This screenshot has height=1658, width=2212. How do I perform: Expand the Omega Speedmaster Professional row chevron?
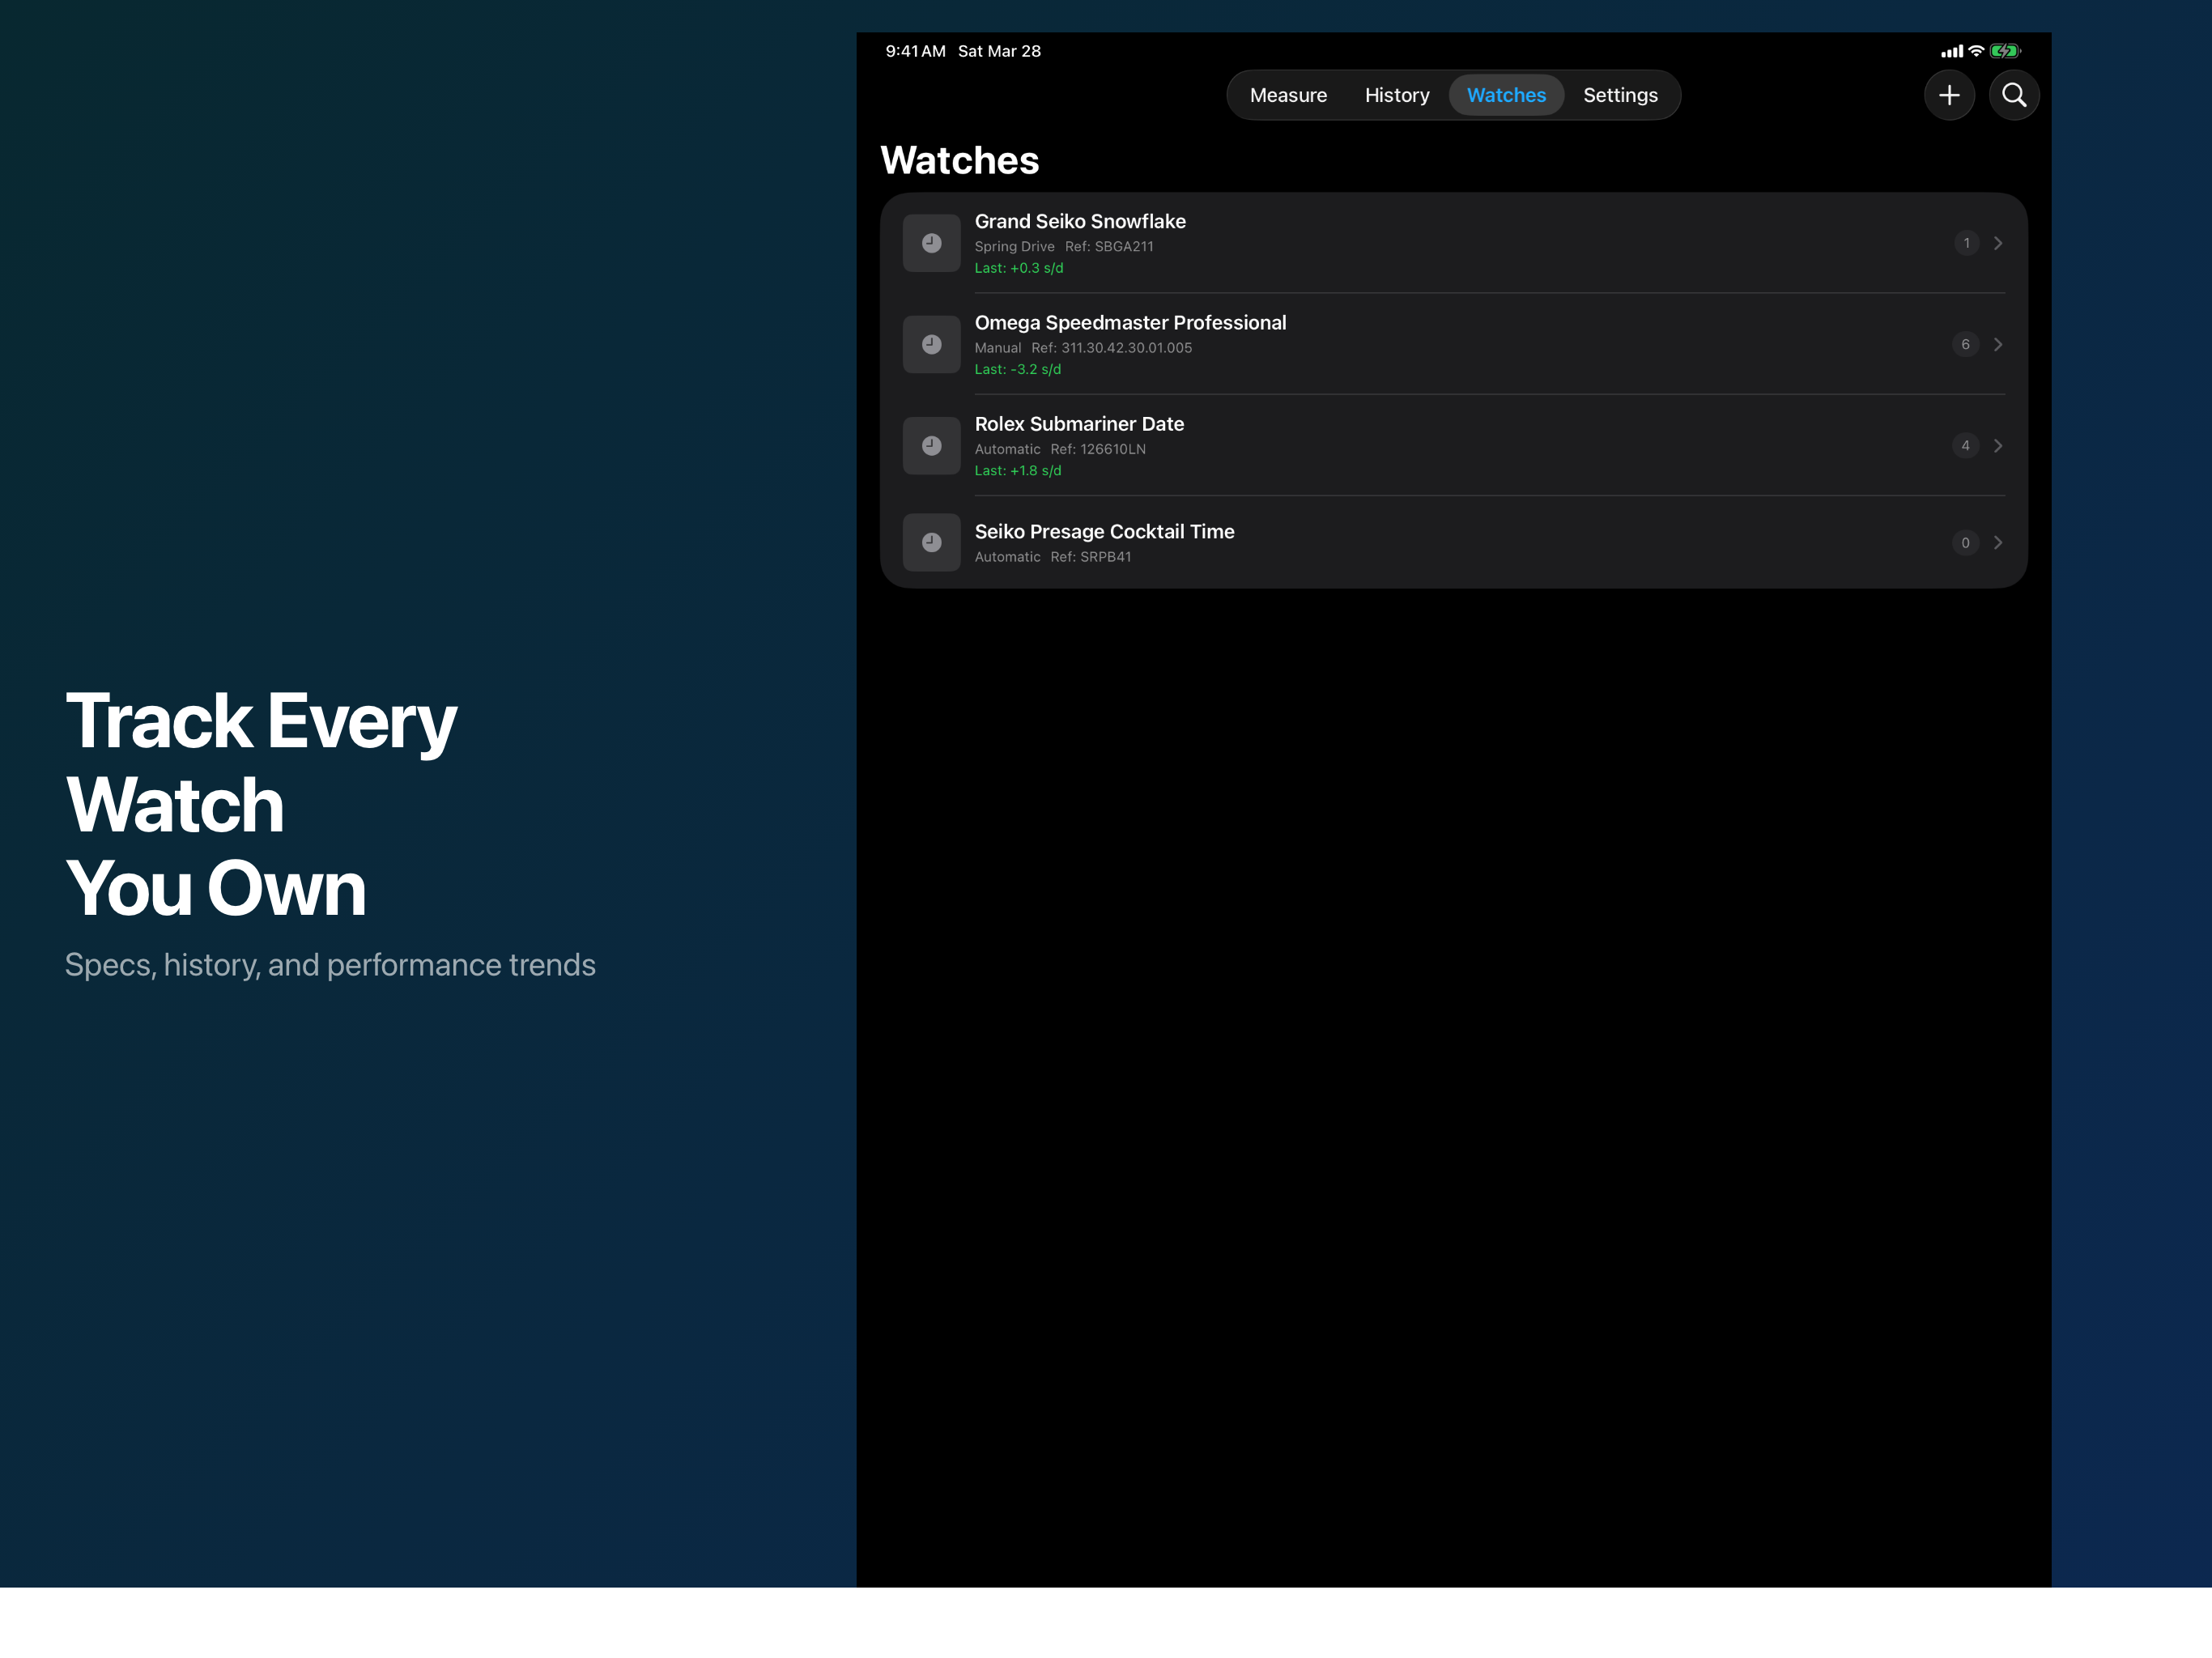click(x=1997, y=344)
